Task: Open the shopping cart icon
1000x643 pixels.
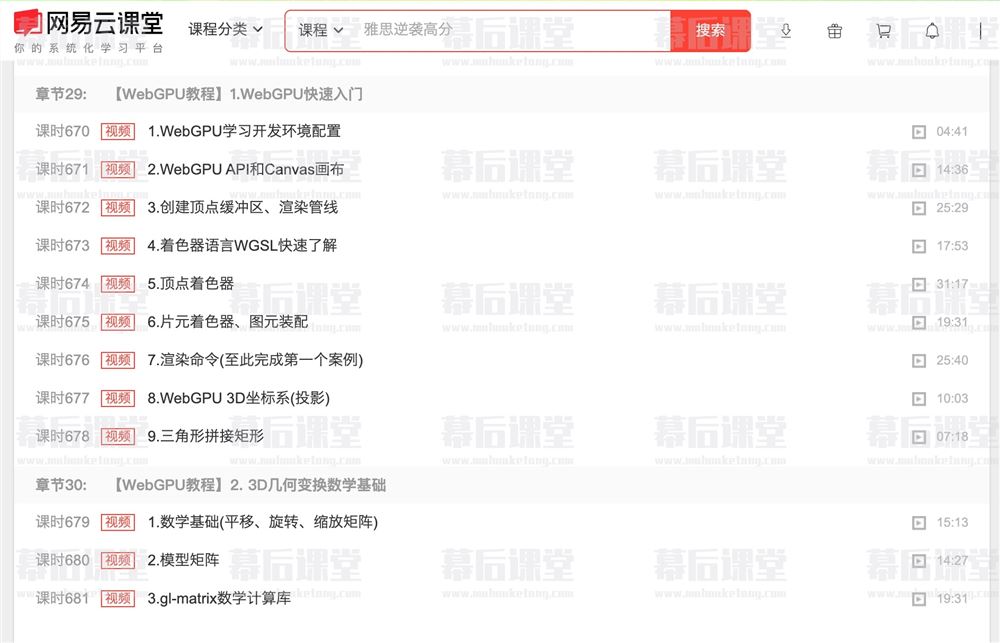Action: click(883, 31)
